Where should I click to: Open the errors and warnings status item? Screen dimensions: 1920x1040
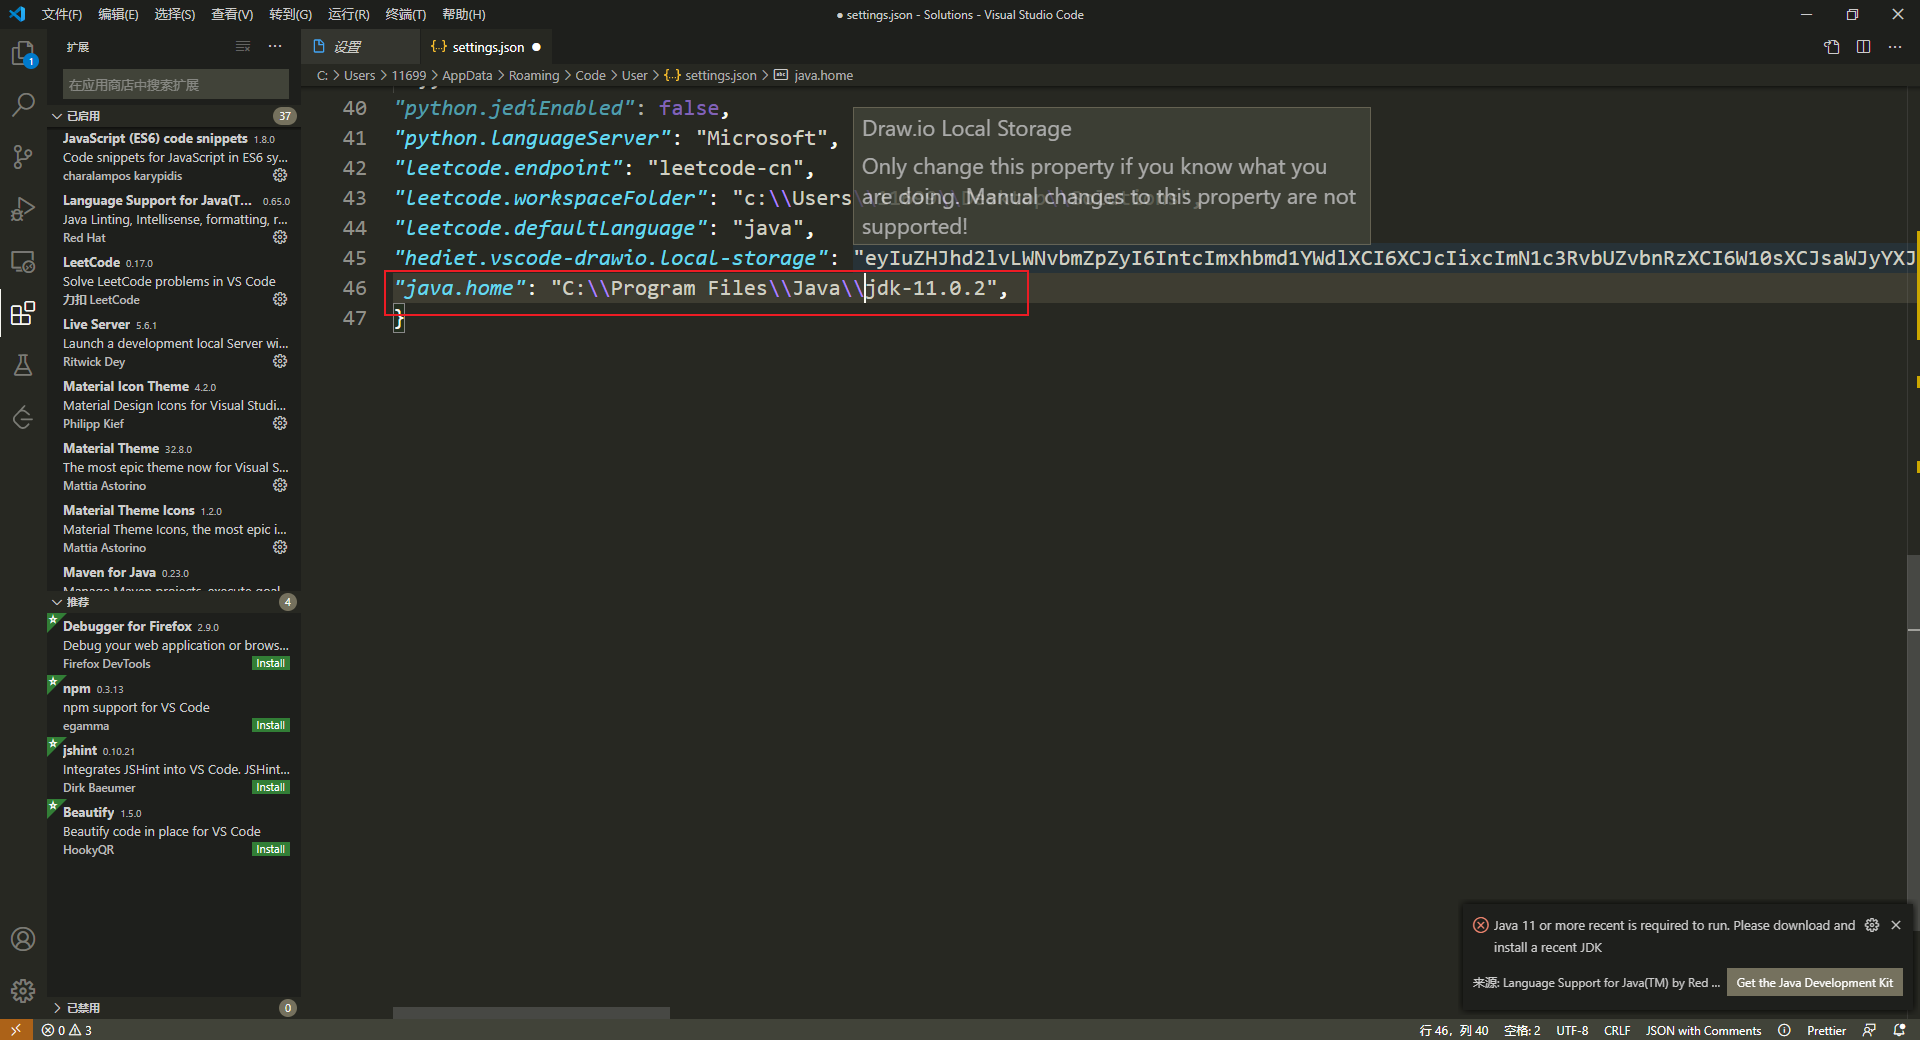point(66,1030)
